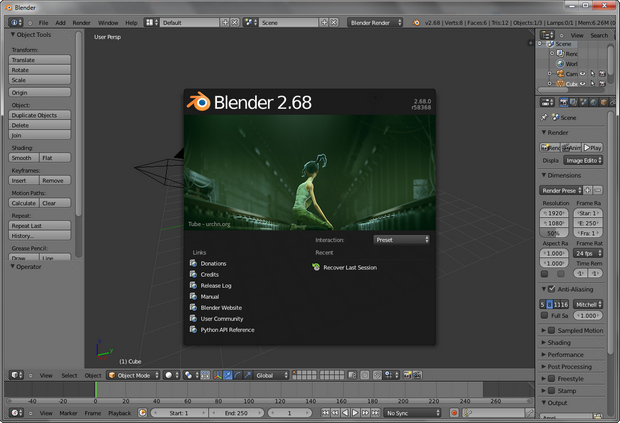Select the Render Layers properties tab icon
620x423 pixels.
point(574,102)
